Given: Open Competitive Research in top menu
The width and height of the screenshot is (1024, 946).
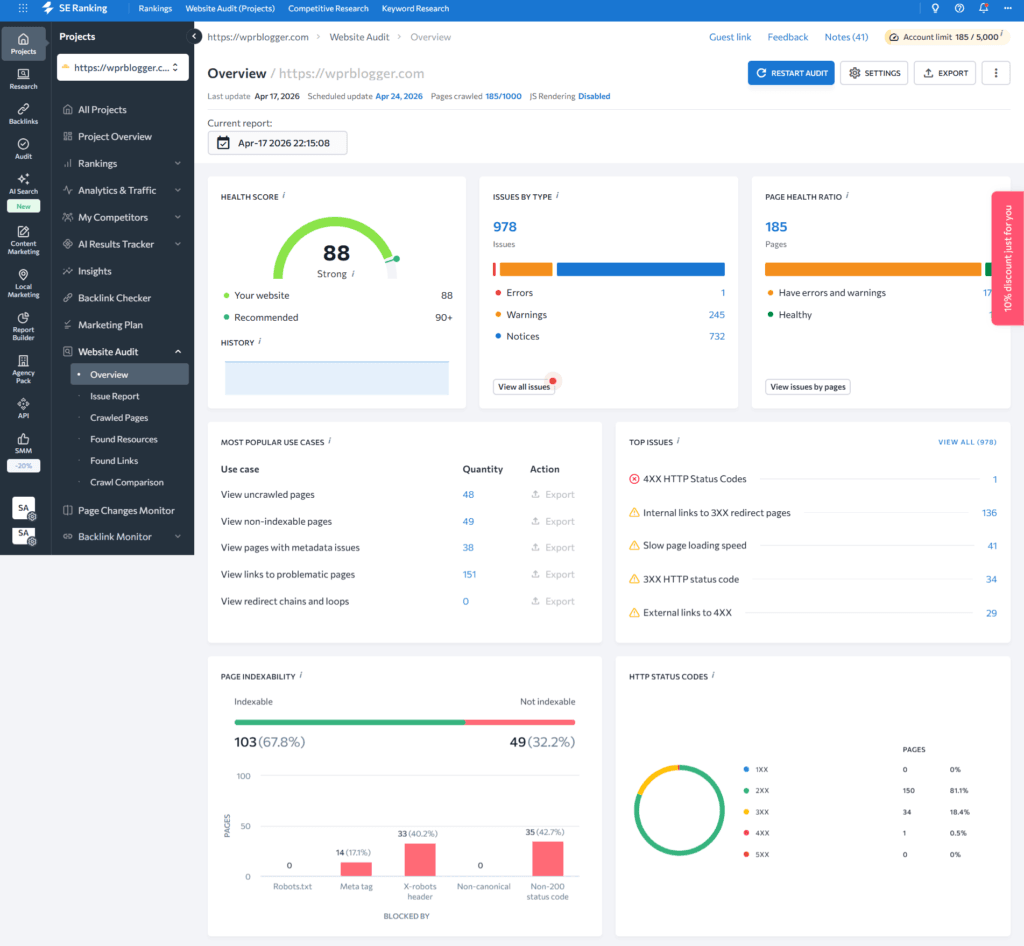Looking at the screenshot, I should 328,9.
